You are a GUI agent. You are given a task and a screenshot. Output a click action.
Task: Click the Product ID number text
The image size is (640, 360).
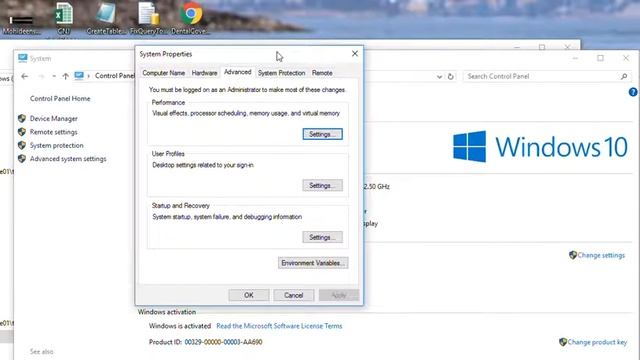pyautogui.click(x=223, y=342)
